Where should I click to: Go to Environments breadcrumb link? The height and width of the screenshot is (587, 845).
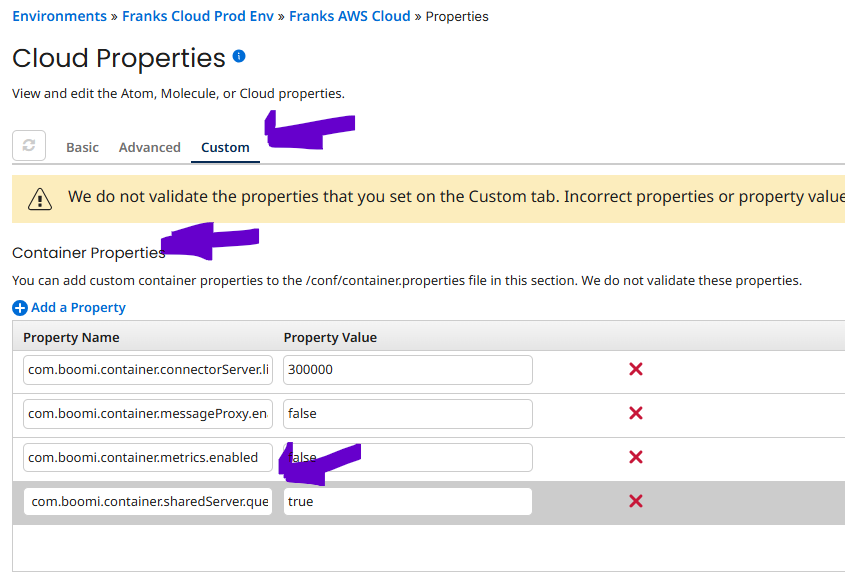click(x=59, y=16)
